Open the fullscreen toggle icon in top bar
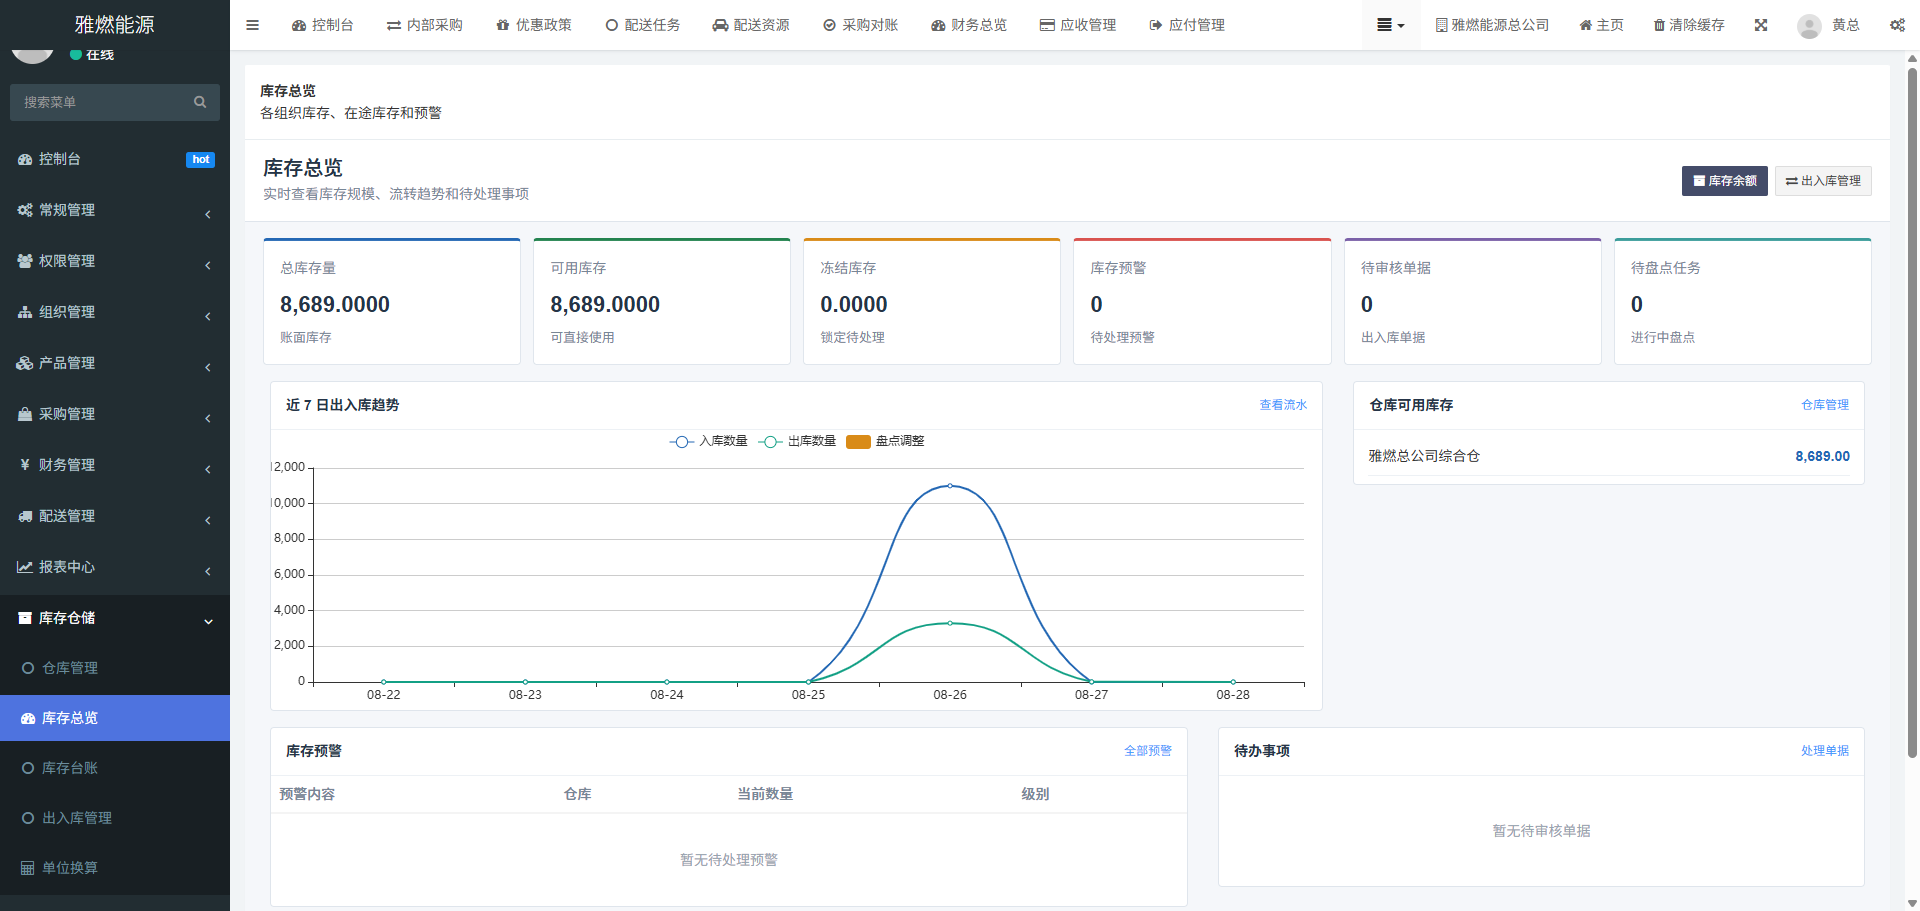 click(x=1761, y=25)
